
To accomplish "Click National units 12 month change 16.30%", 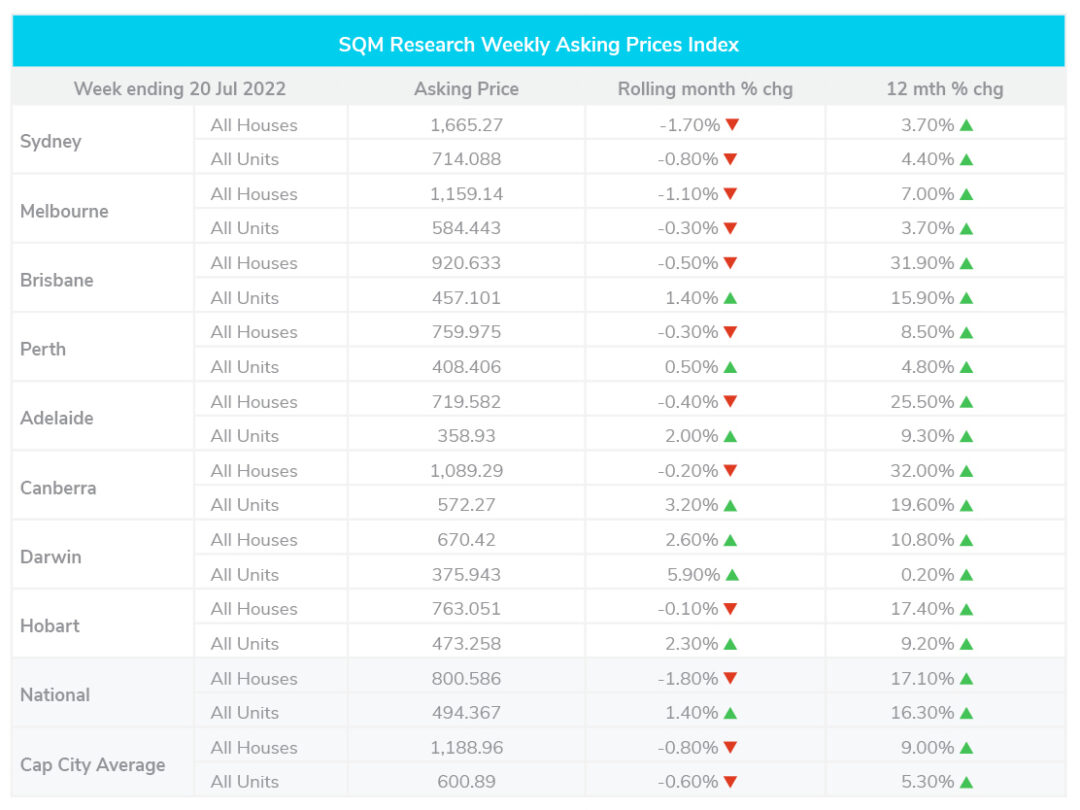I will click(922, 713).
